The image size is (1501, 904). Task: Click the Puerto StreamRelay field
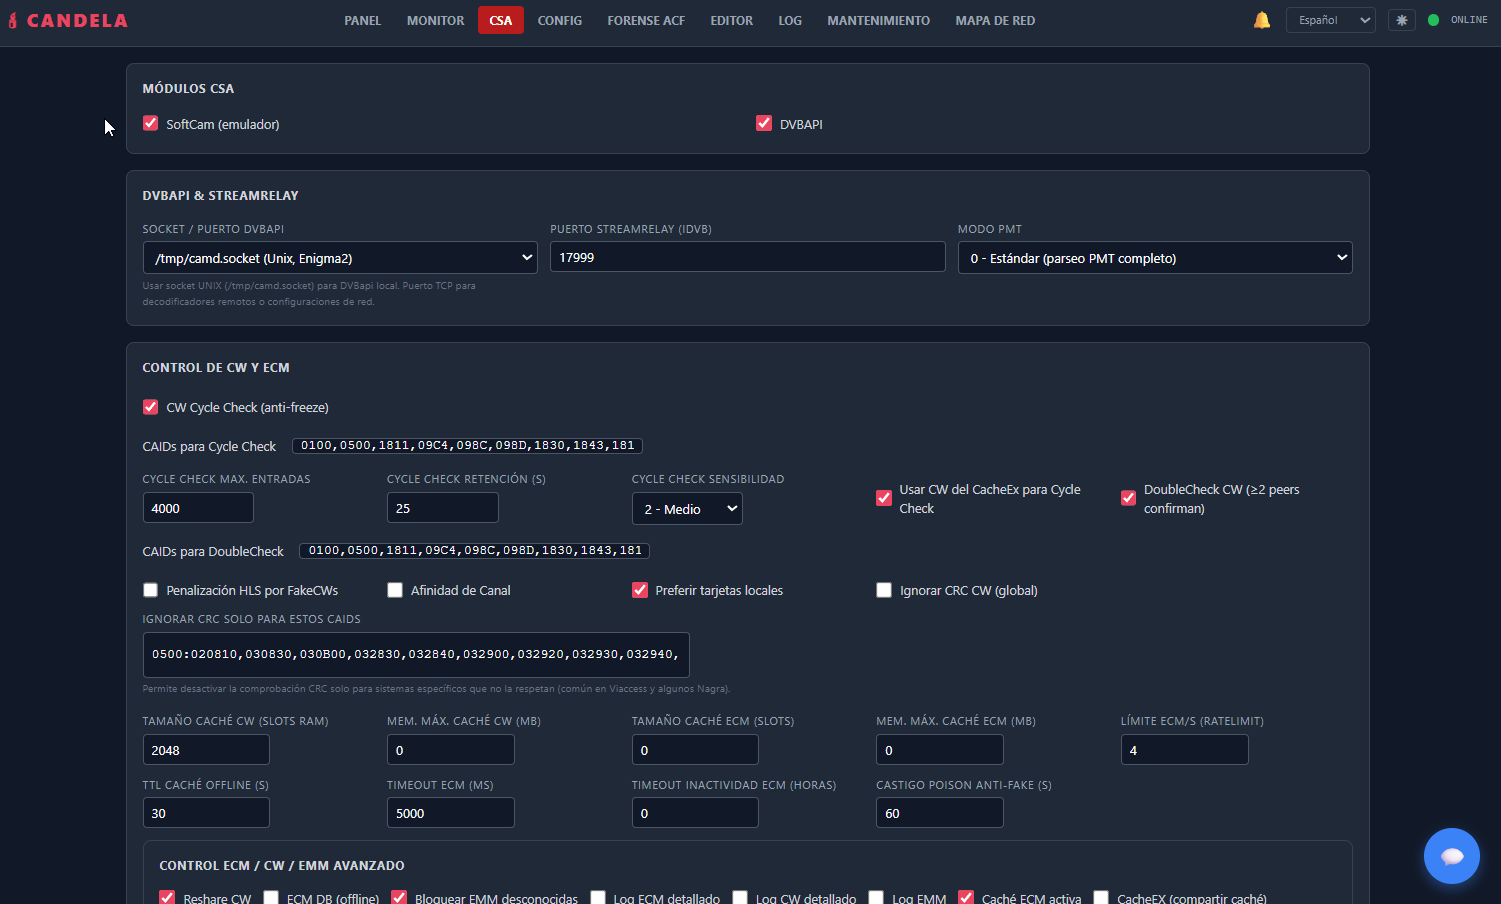748,257
